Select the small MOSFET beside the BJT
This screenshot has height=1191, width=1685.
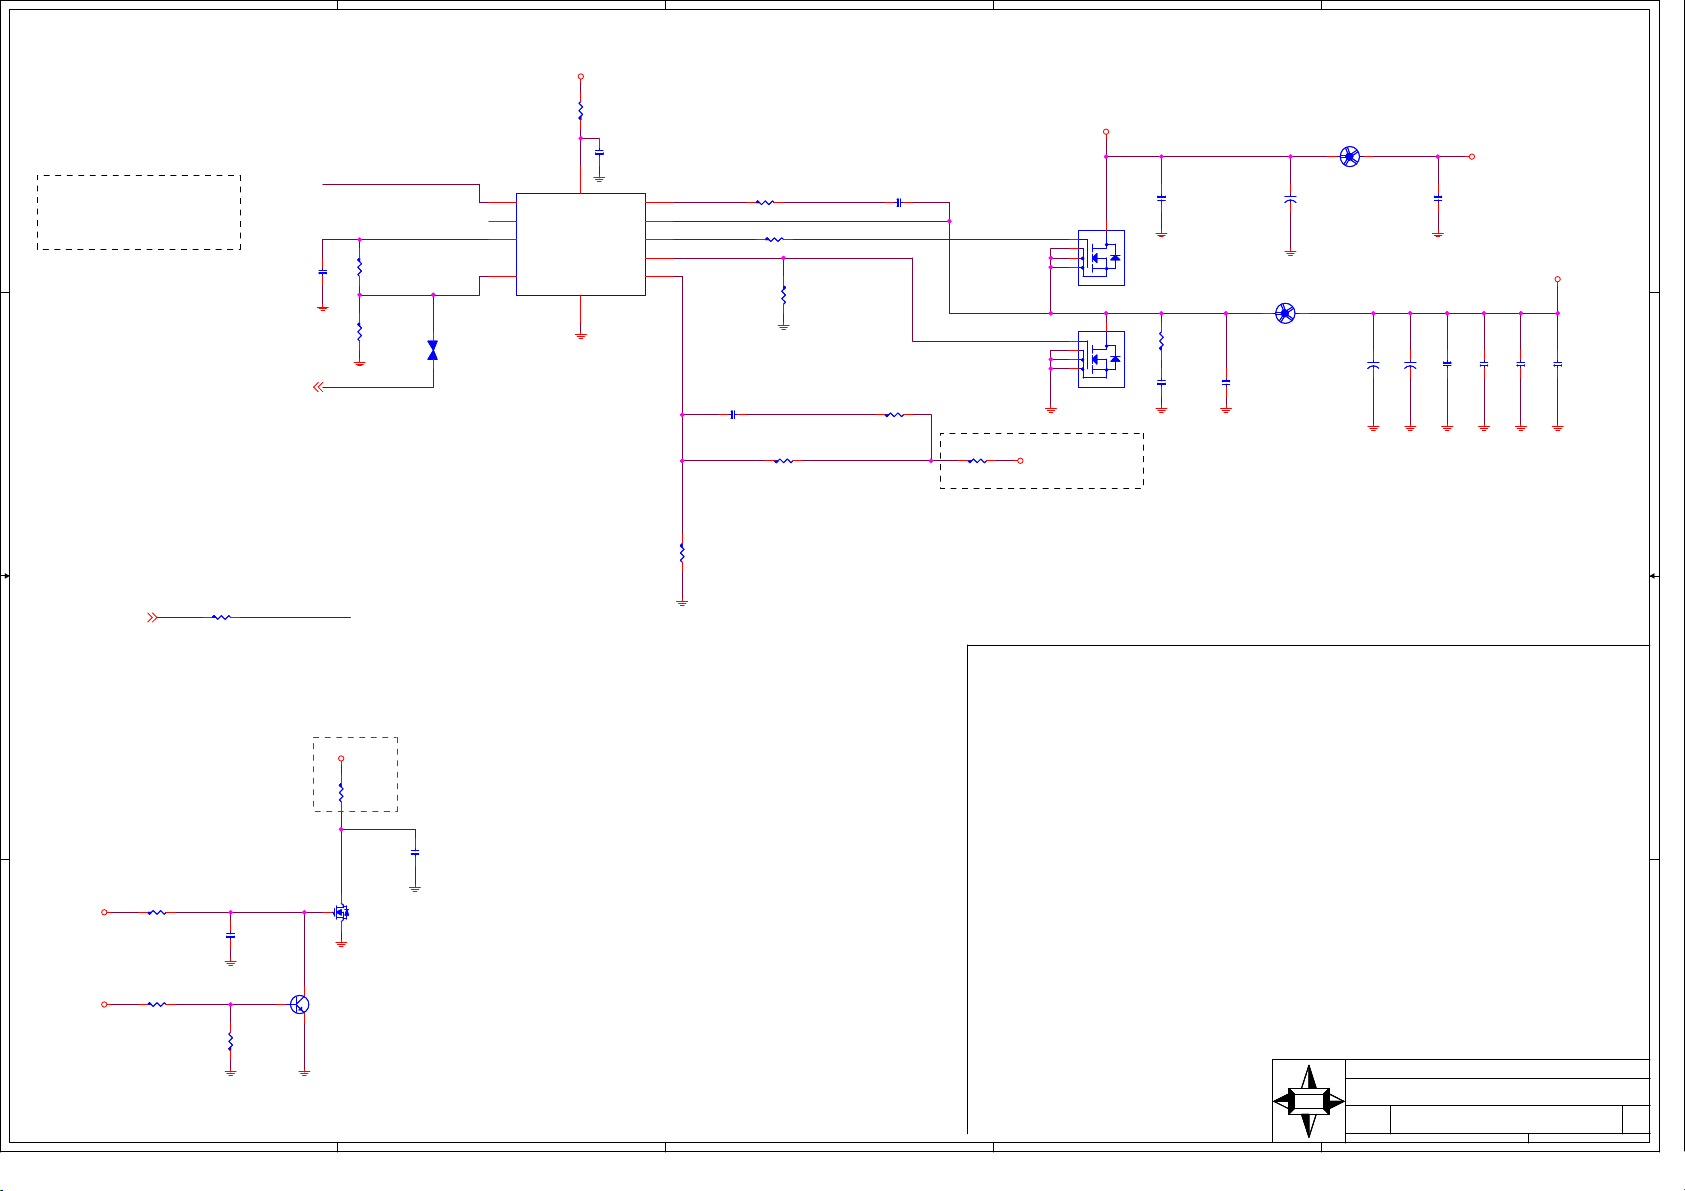pos(341,912)
